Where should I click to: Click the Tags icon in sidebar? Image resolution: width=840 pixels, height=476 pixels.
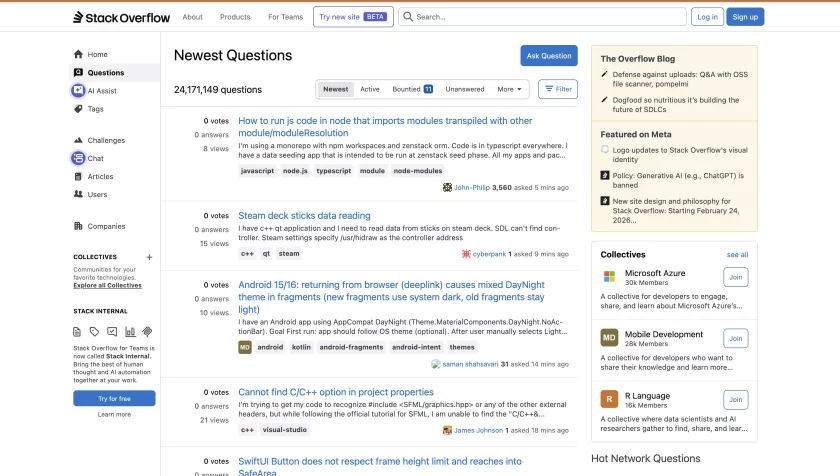(78, 109)
